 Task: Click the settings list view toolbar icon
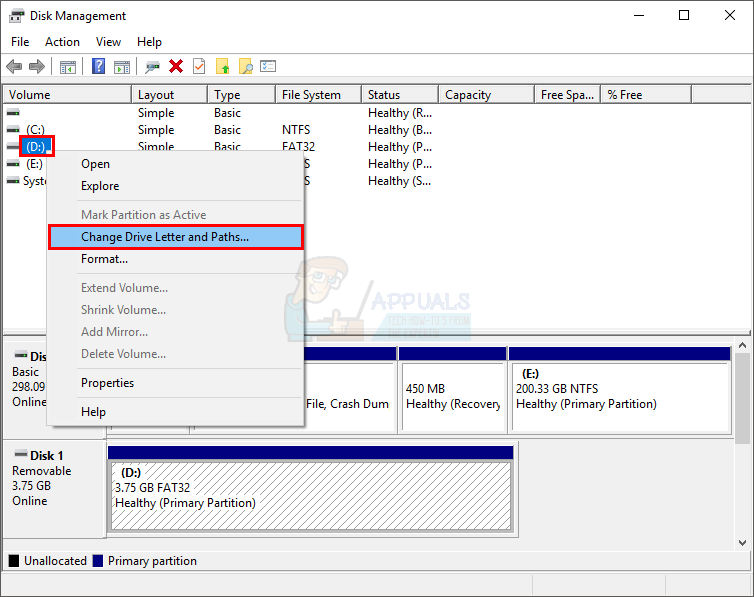[x=268, y=66]
